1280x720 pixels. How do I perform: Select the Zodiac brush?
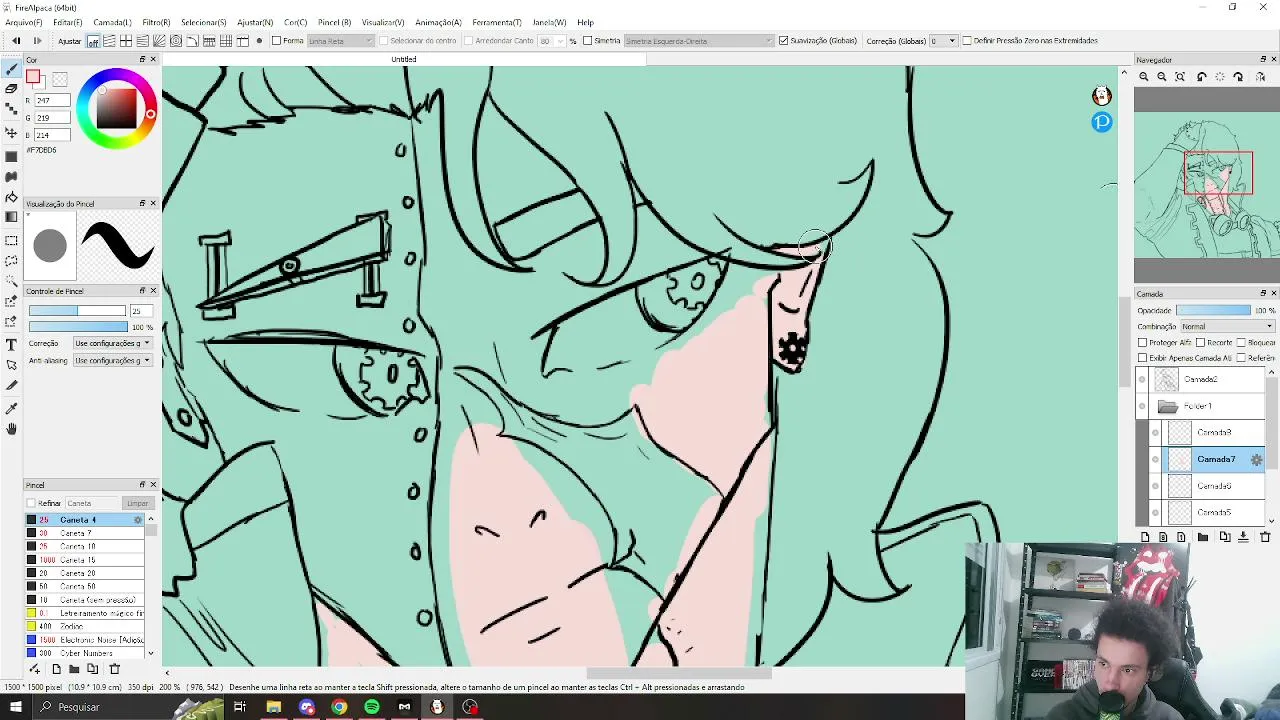coord(85,626)
